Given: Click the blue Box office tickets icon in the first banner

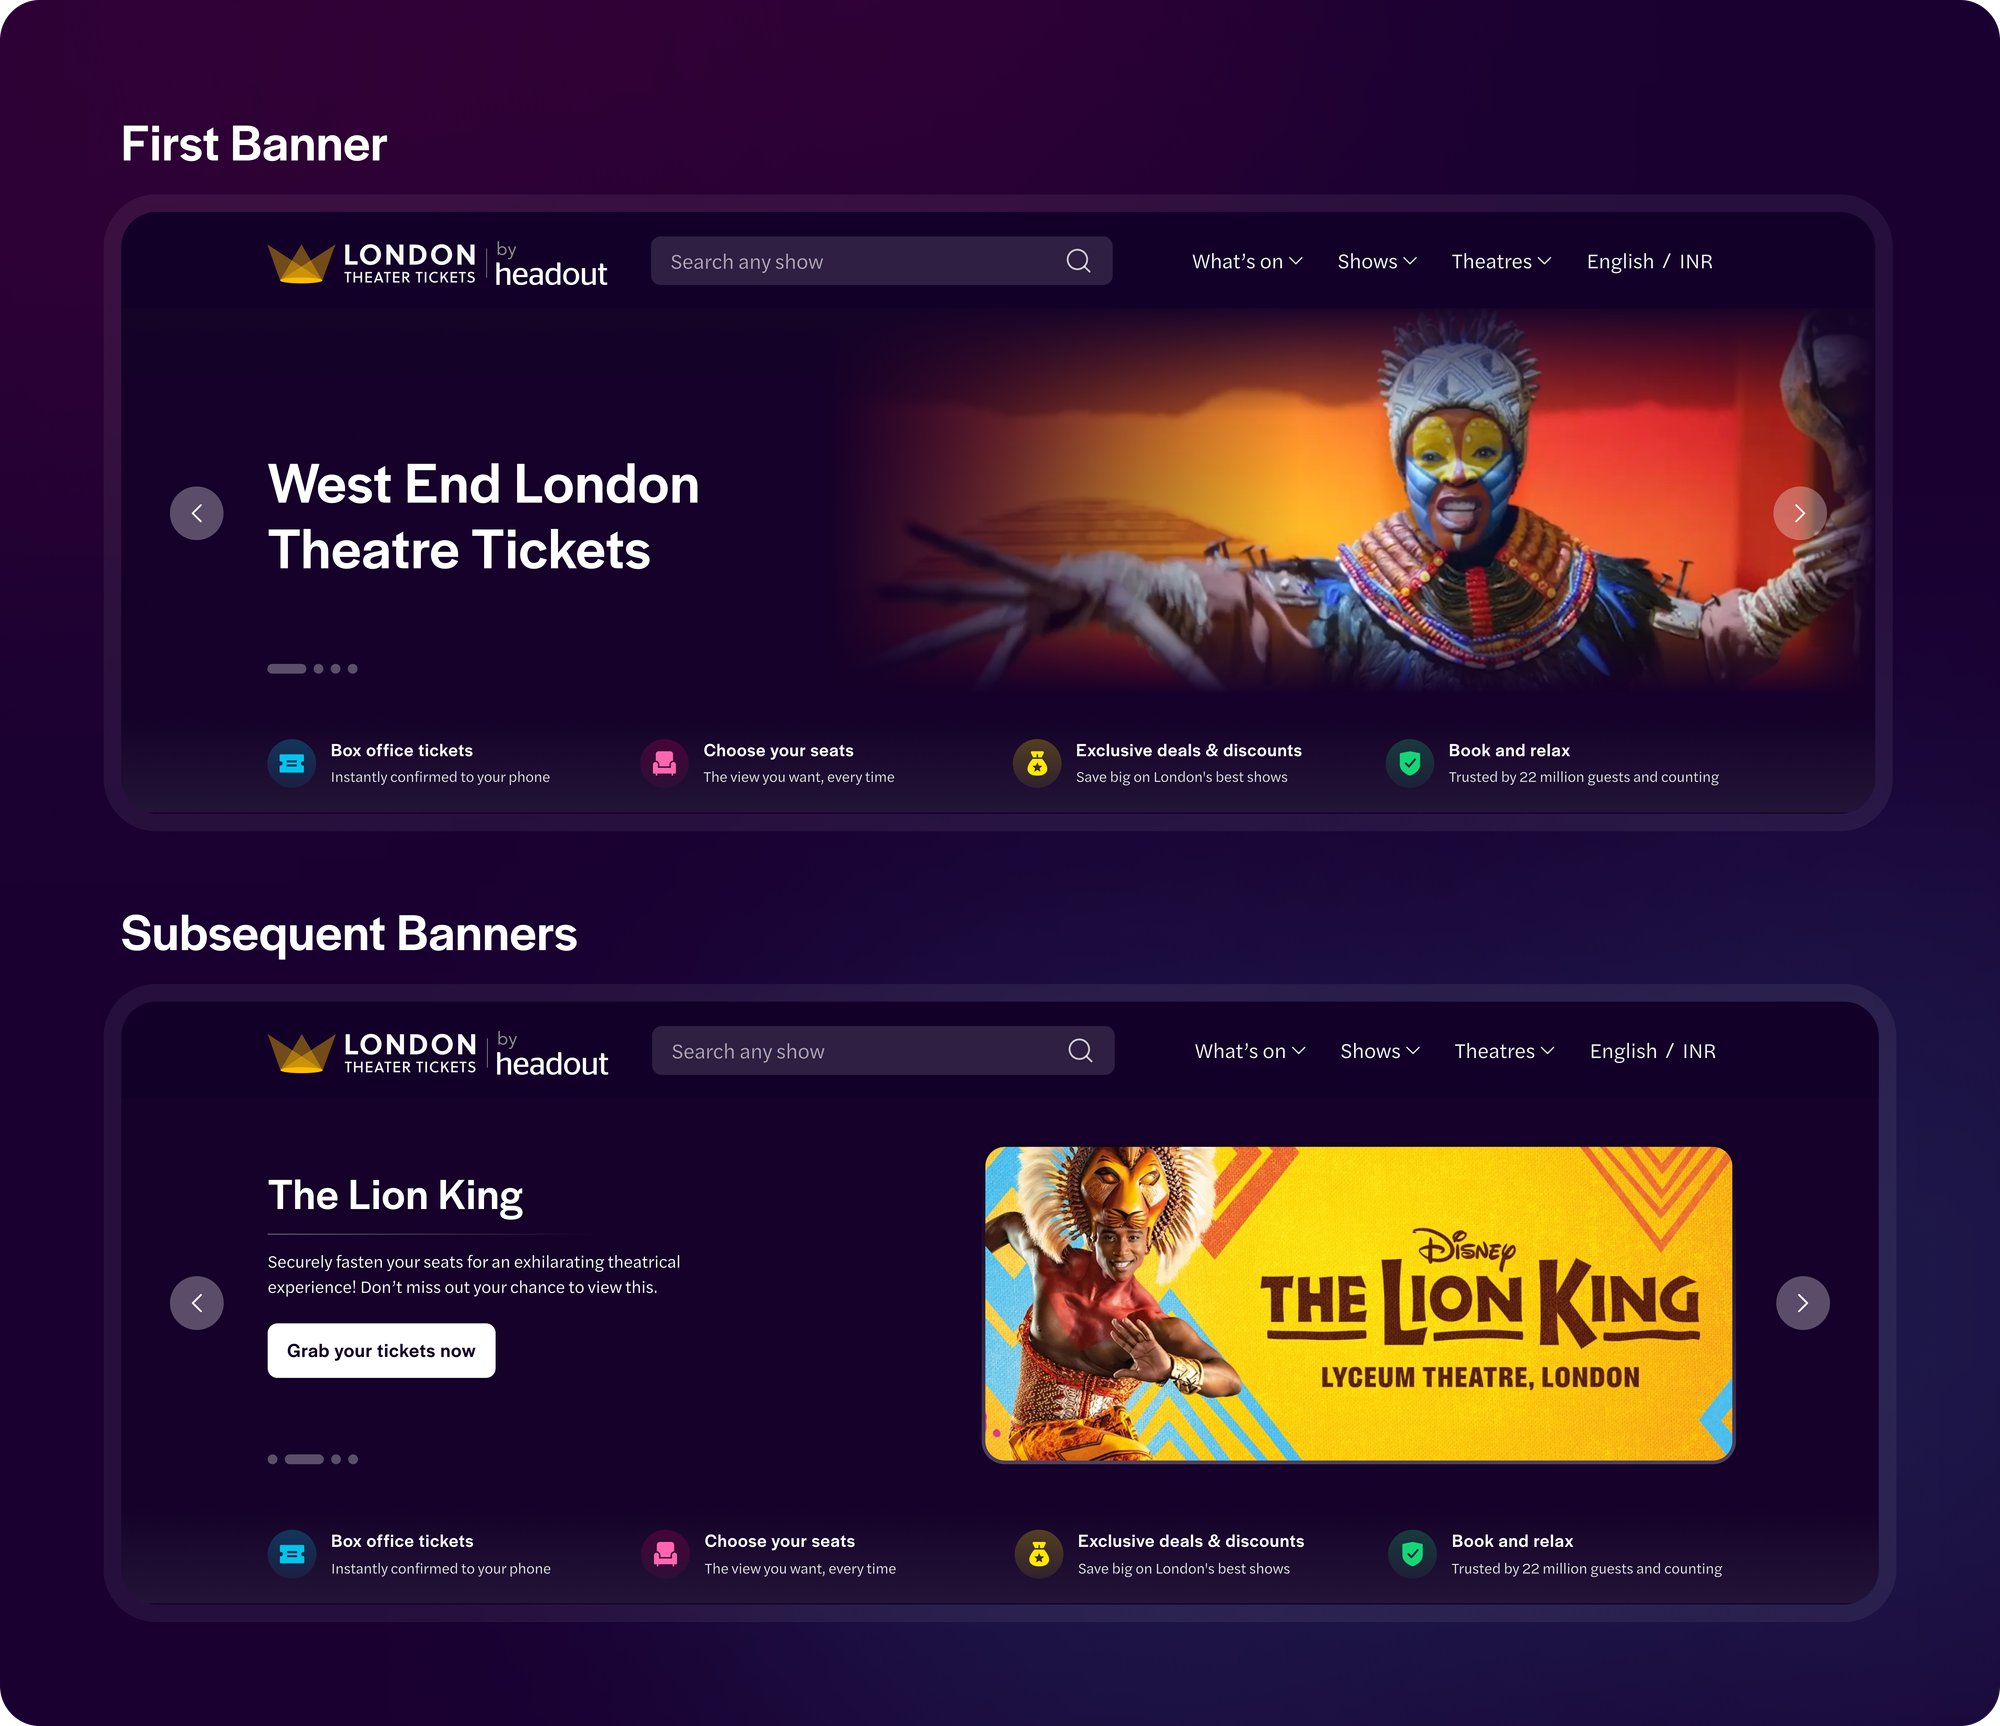Looking at the screenshot, I should (x=292, y=763).
